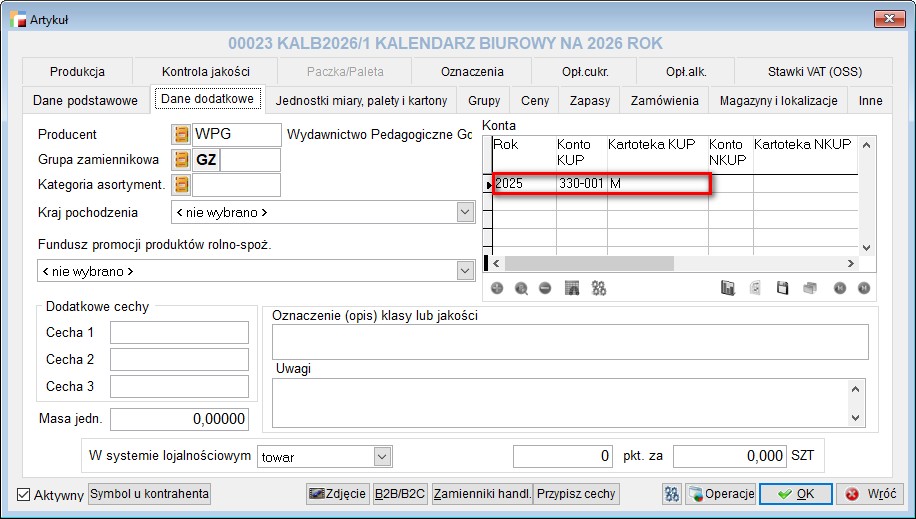916x519 pixels.
Task: Open W systemie lojalnościowym dropdown
Action: coord(381,457)
